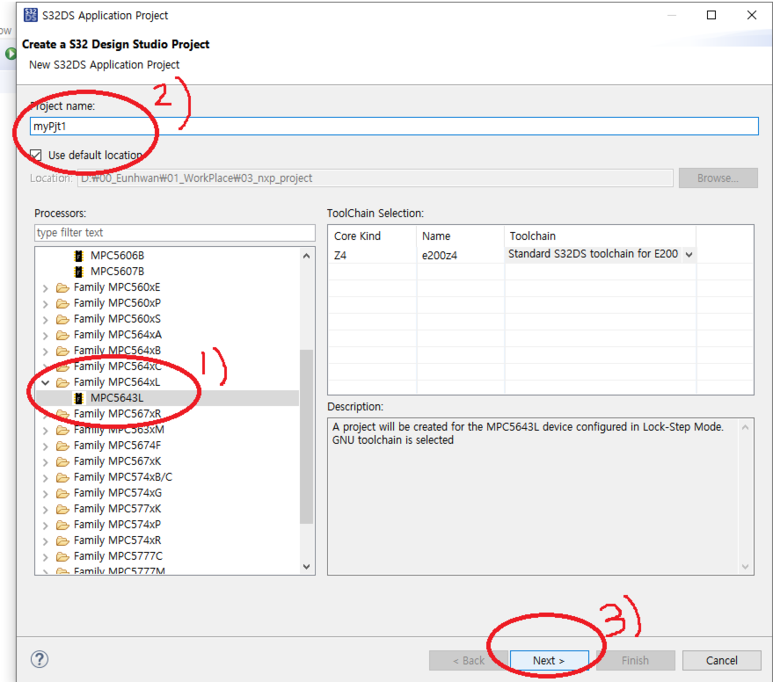This screenshot has height=682, width=773.
Task: Expand Family MPC560xS tree node
Action: pos(45,320)
